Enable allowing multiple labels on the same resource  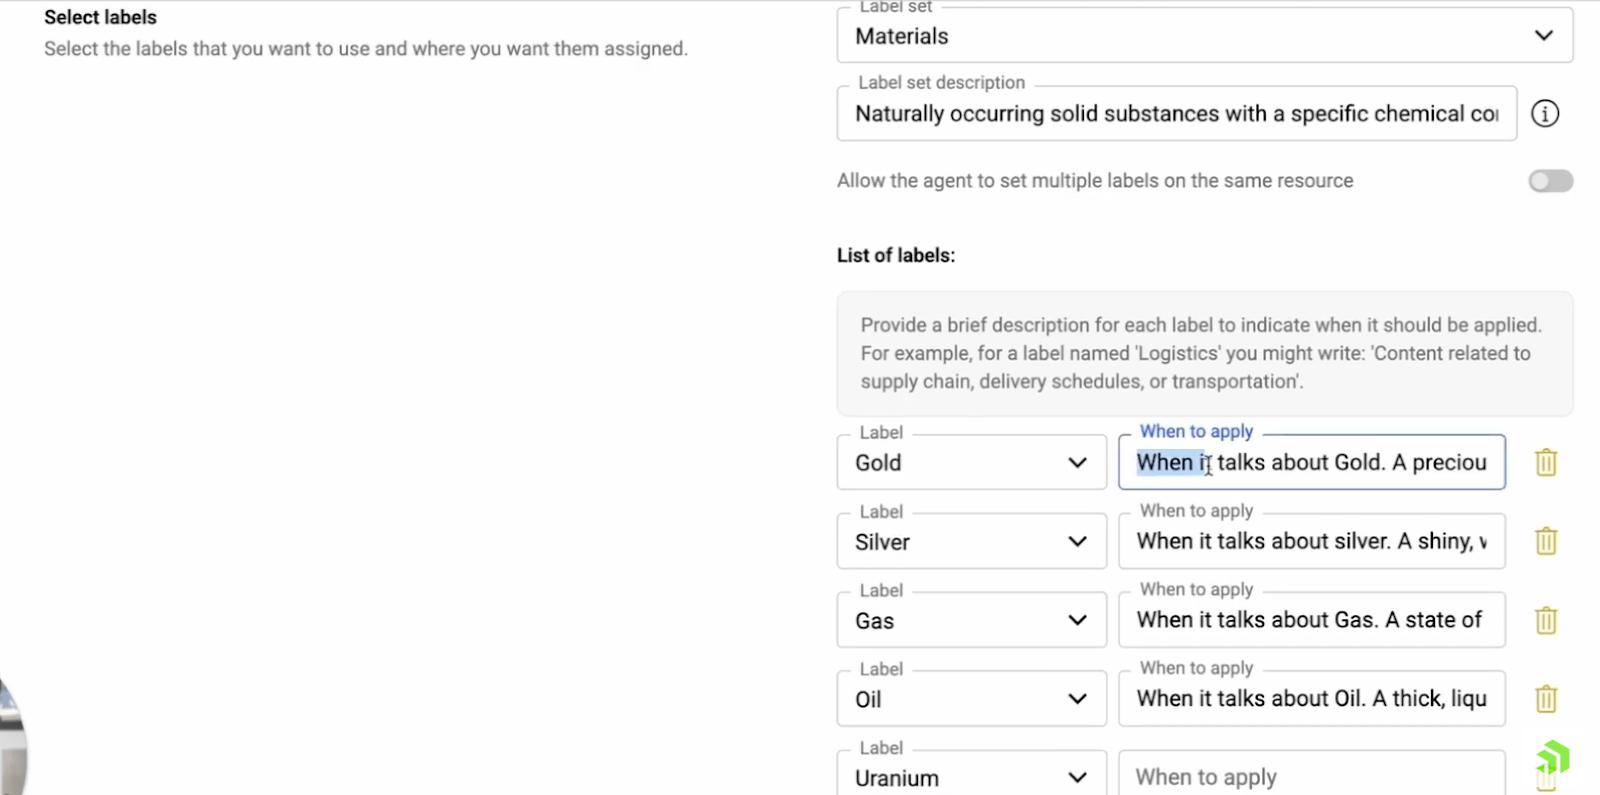1551,181
